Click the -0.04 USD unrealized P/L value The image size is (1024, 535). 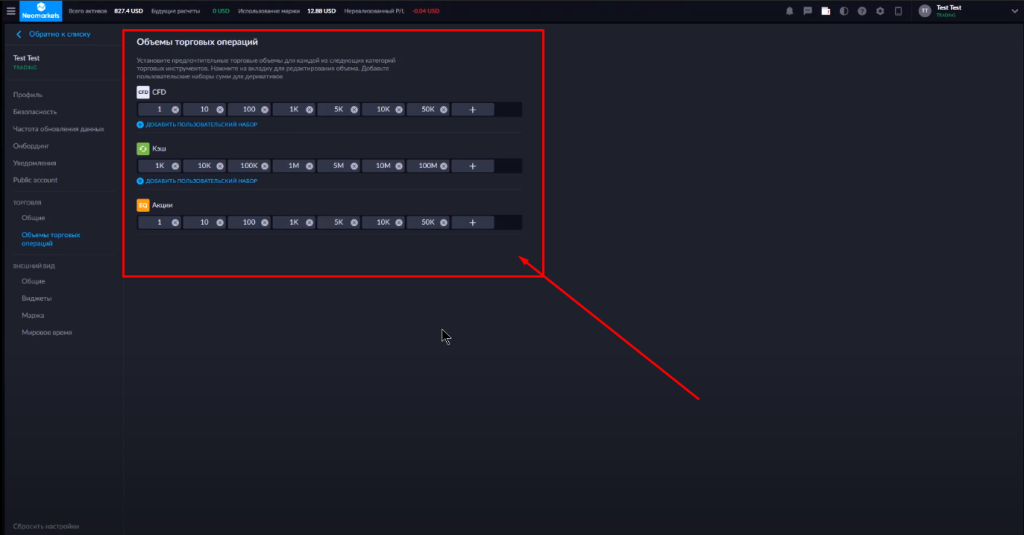tap(426, 11)
